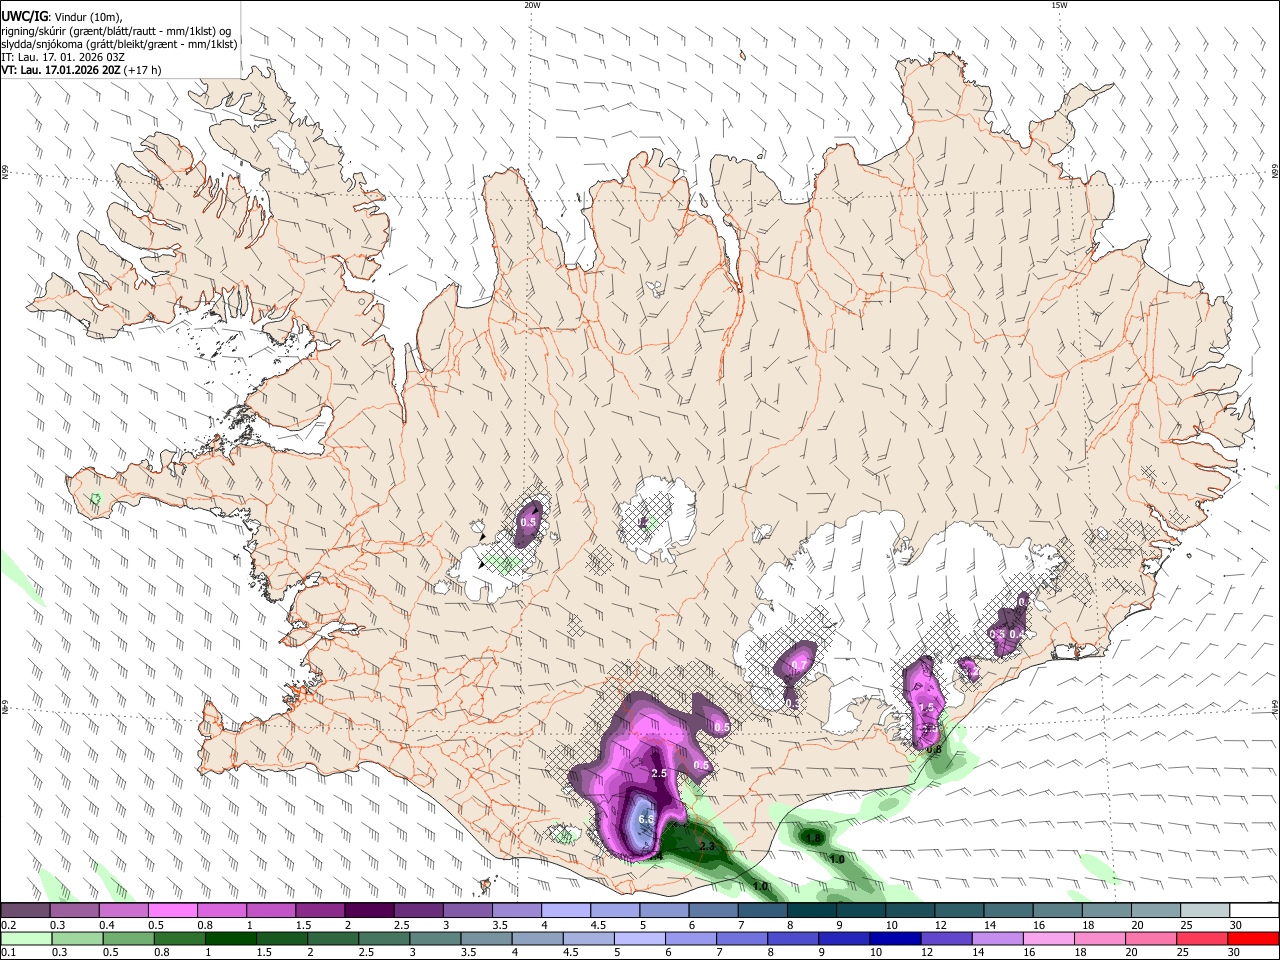Pick the gray-teal 3–3.5 lower legend swatch
The image size is (1280, 960).
tap(435, 938)
